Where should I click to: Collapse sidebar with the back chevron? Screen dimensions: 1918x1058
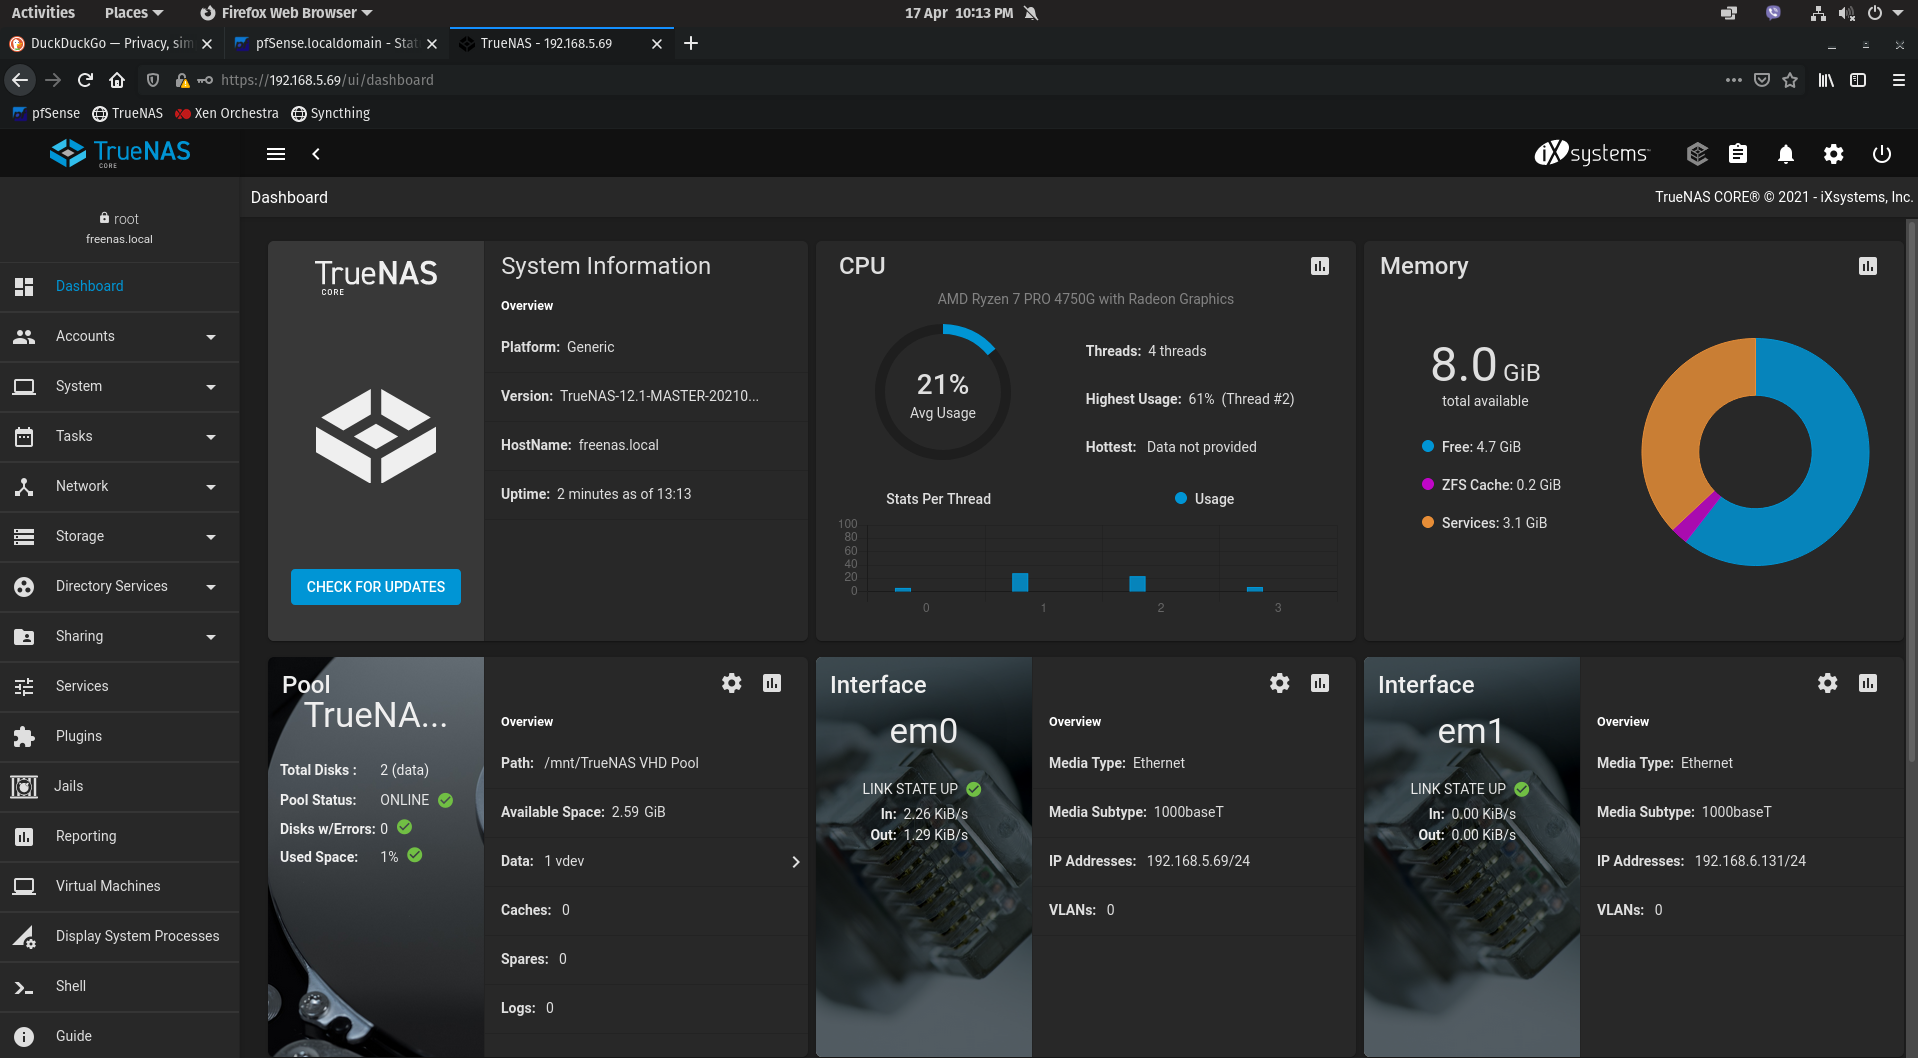click(316, 154)
